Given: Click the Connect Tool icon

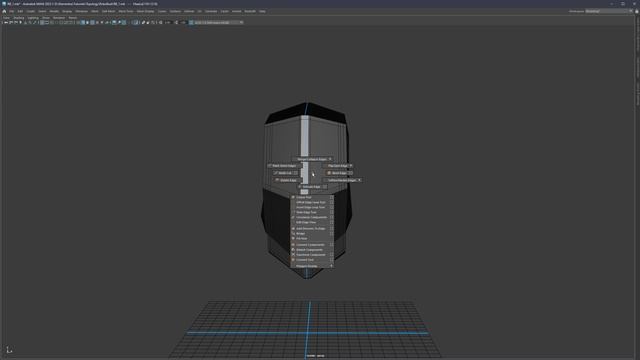Looking at the screenshot, I should pos(293,260).
